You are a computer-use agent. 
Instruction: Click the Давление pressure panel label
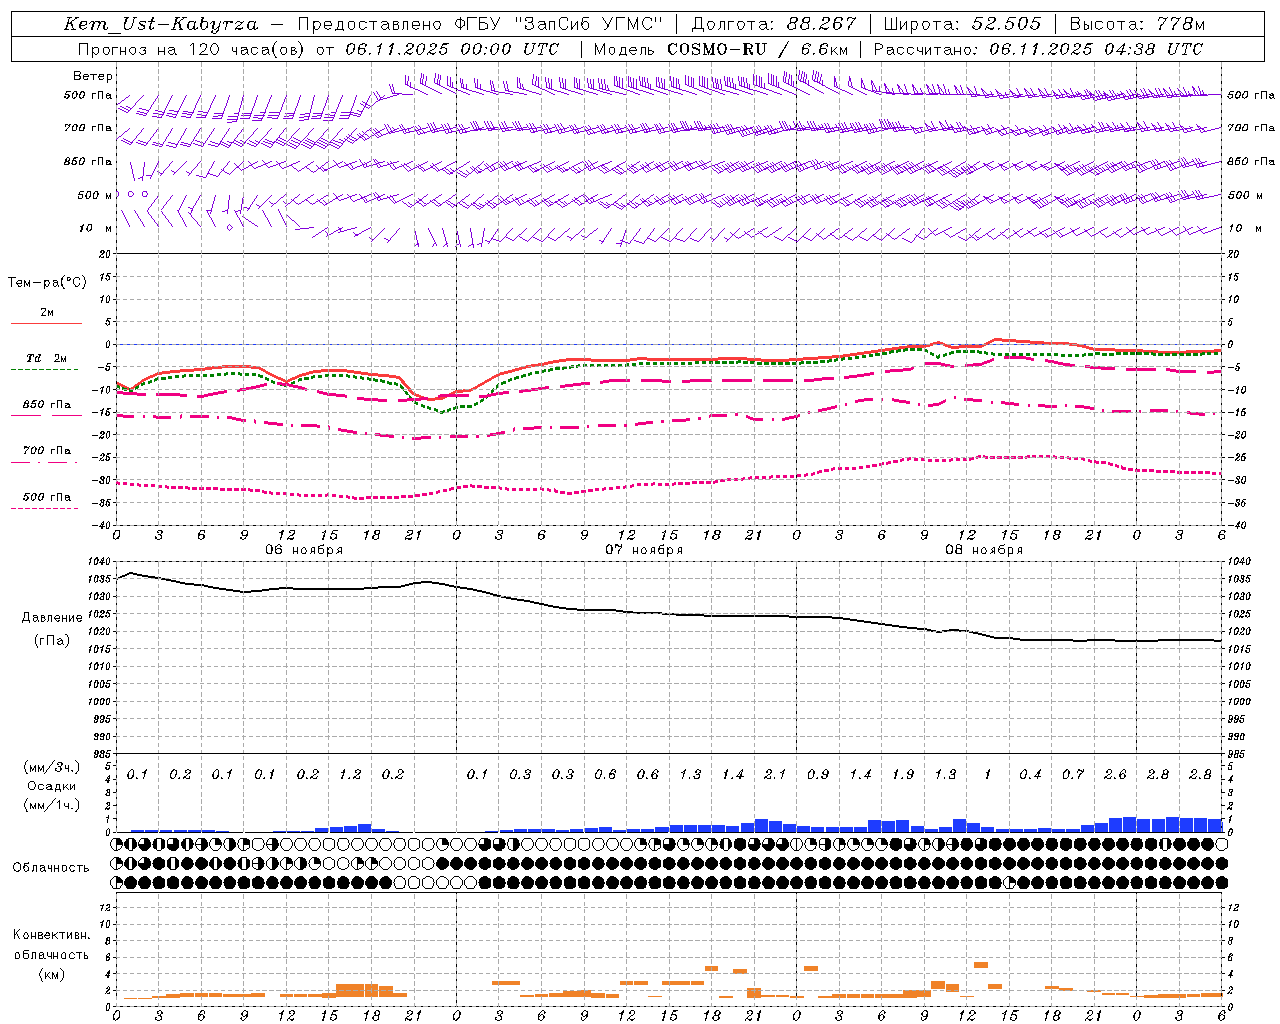52,618
